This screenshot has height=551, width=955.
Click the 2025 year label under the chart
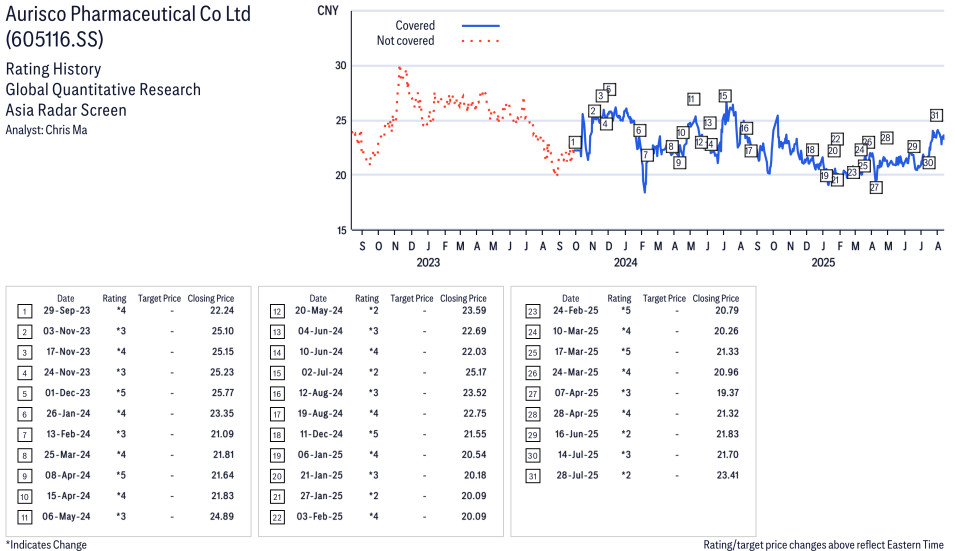(x=823, y=262)
